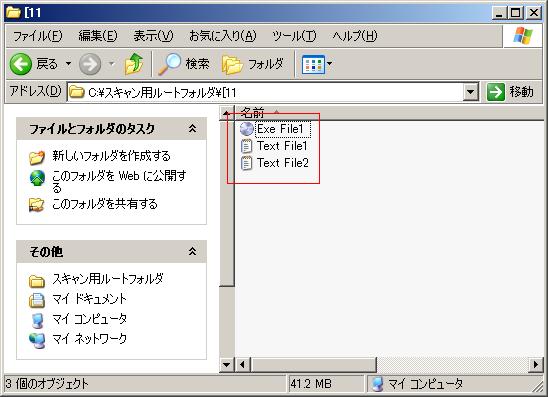Click the task pane scroll up arrow
The image size is (548, 397).
(x=226, y=113)
